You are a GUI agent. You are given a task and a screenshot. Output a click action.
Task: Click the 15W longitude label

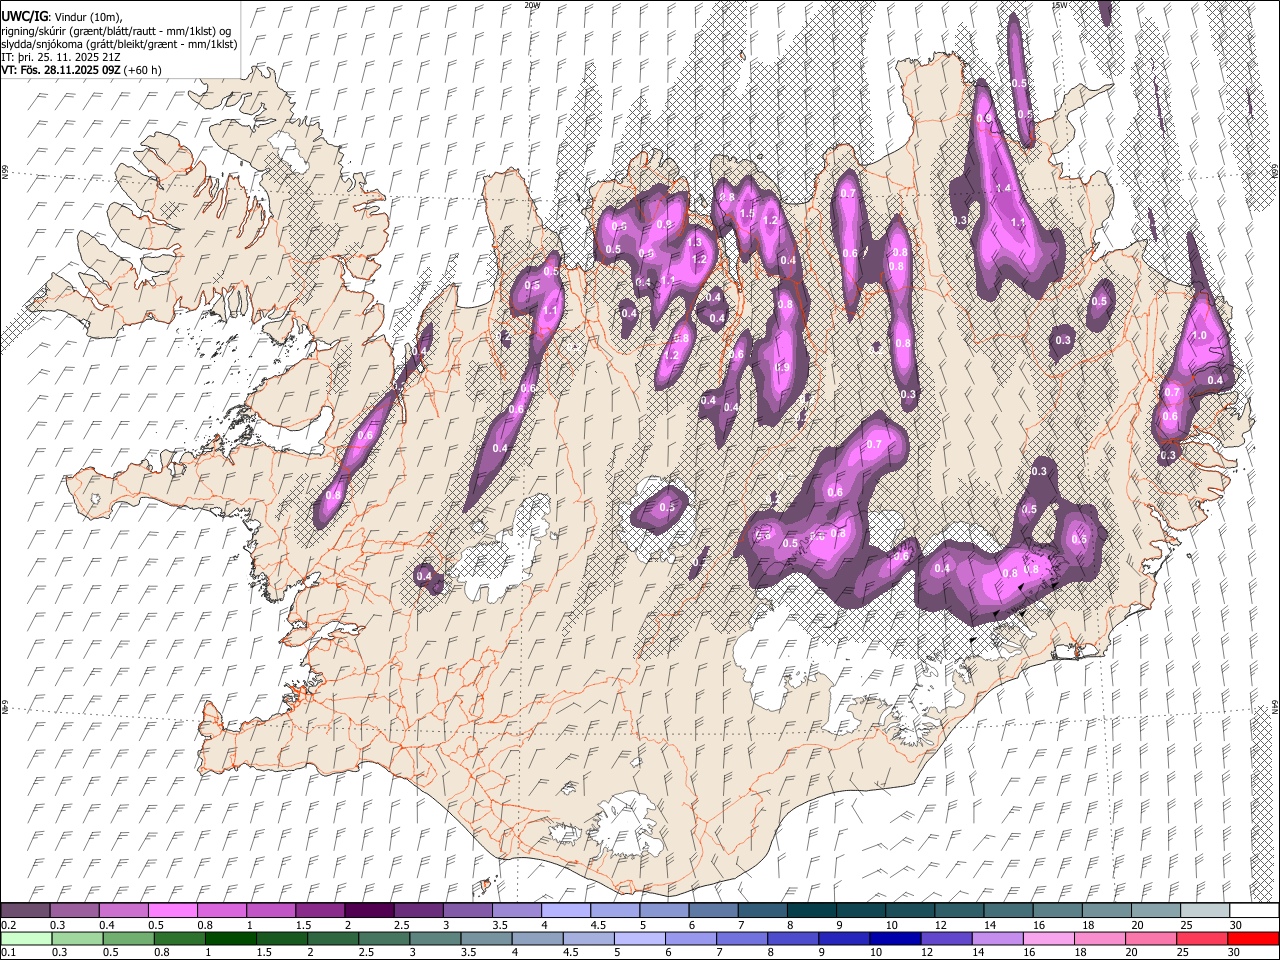click(1059, 5)
